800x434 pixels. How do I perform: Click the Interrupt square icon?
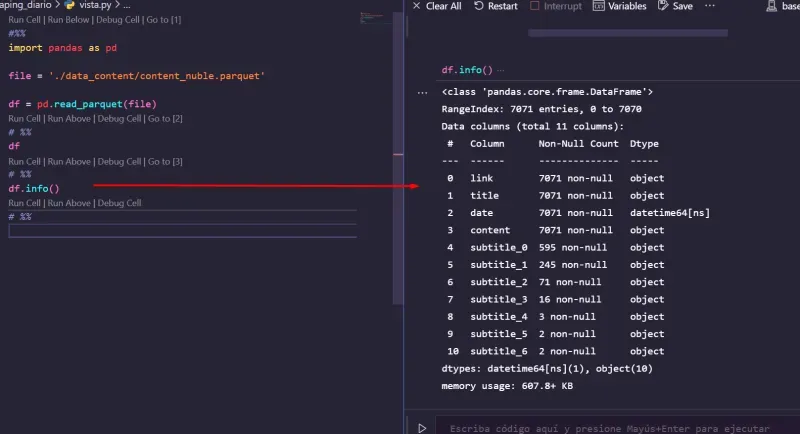[x=534, y=6]
